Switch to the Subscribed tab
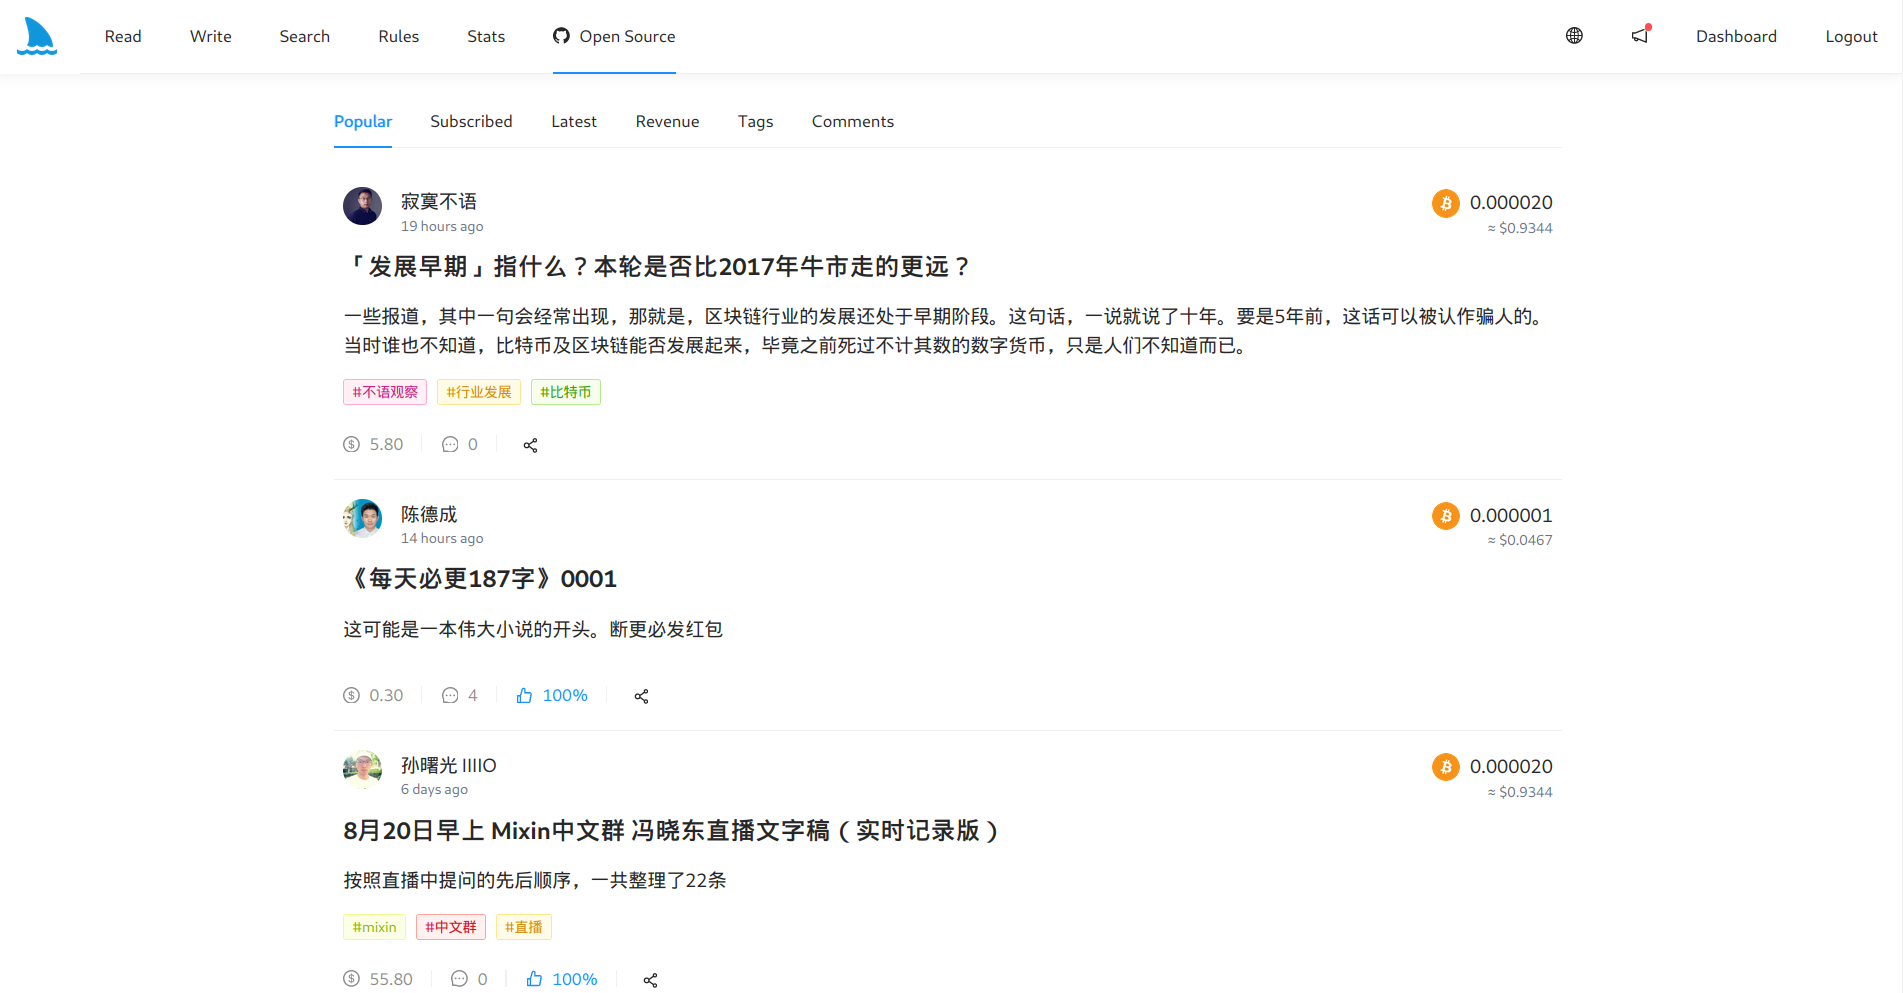The width and height of the screenshot is (1903, 993). coord(471,122)
